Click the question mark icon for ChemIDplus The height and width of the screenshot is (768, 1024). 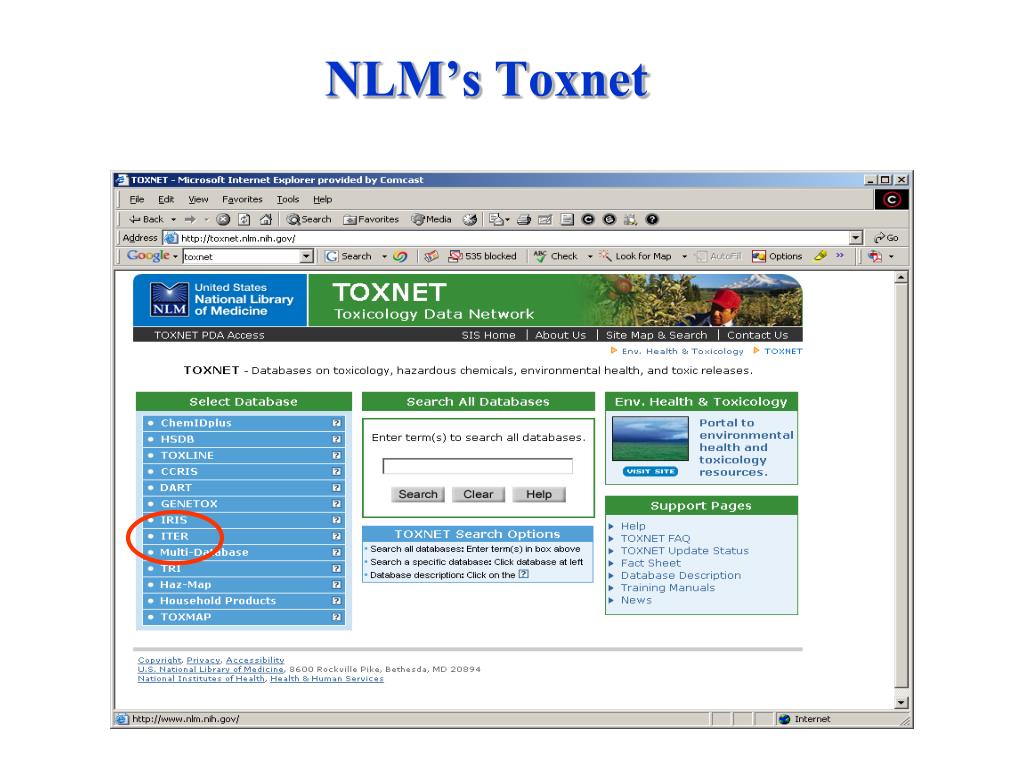[336, 423]
